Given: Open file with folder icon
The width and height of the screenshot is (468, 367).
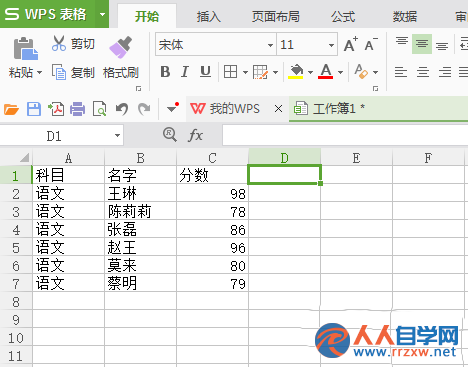Looking at the screenshot, I should point(11,109).
